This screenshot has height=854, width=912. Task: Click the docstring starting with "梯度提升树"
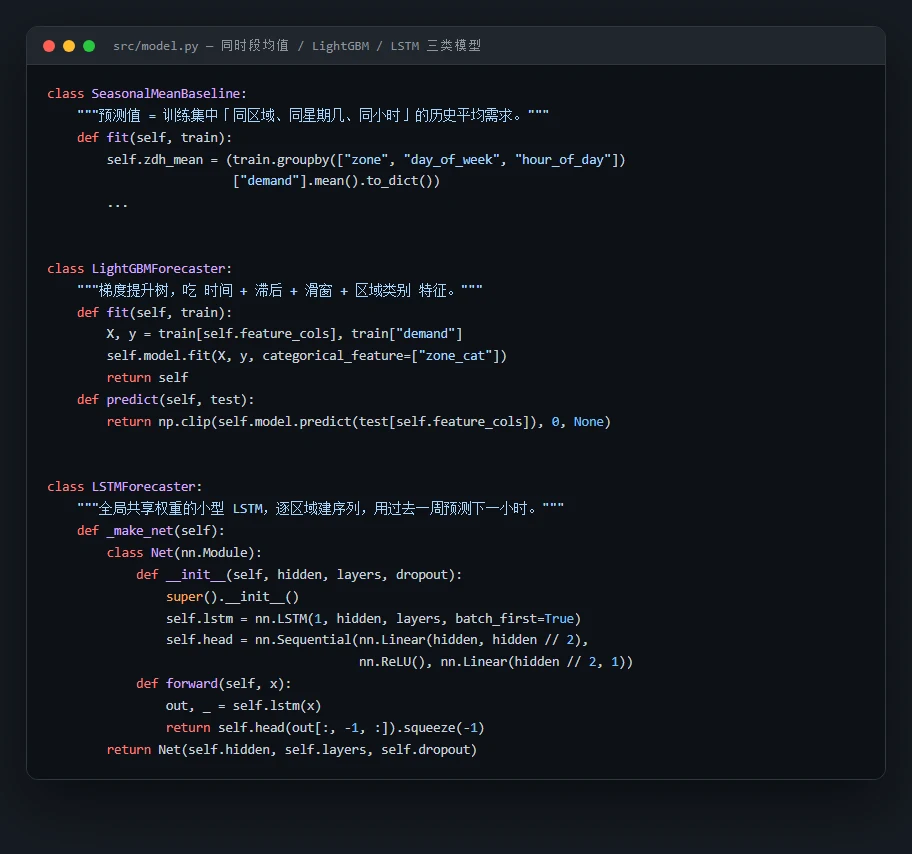click(x=280, y=290)
